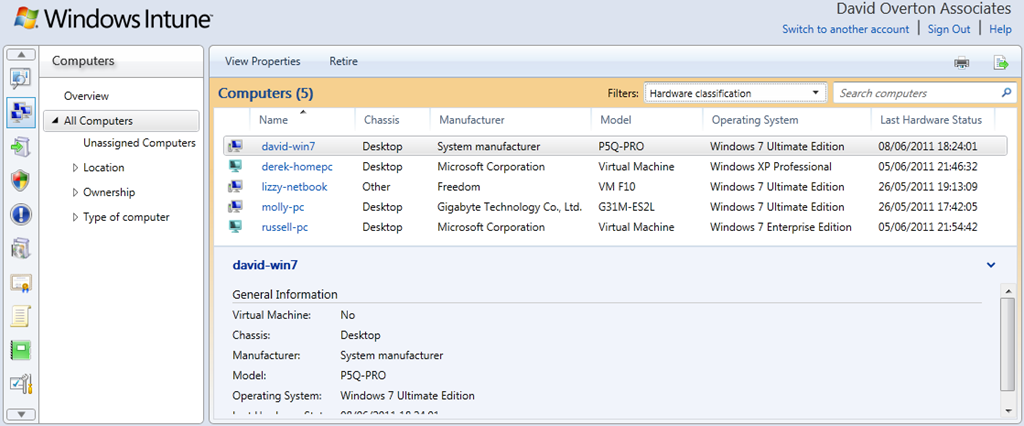Open the Policy scroll icon

21,317
